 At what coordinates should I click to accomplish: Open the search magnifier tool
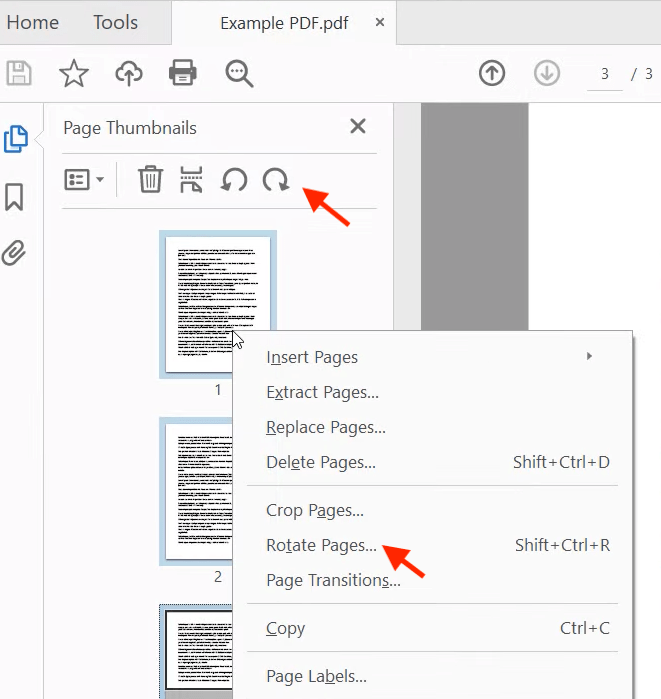pos(239,73)
